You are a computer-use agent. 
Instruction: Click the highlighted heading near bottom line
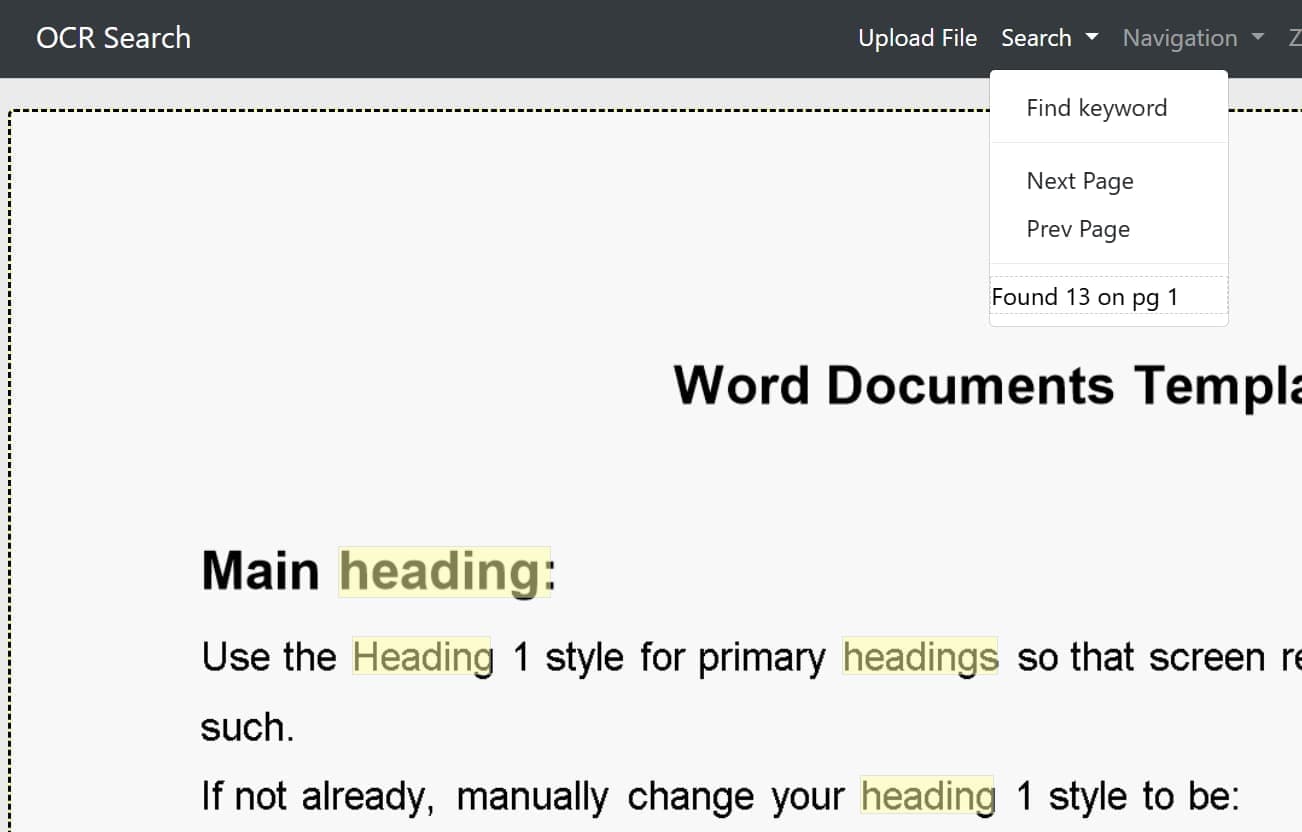pyautogui.click(x=928, y=795)
